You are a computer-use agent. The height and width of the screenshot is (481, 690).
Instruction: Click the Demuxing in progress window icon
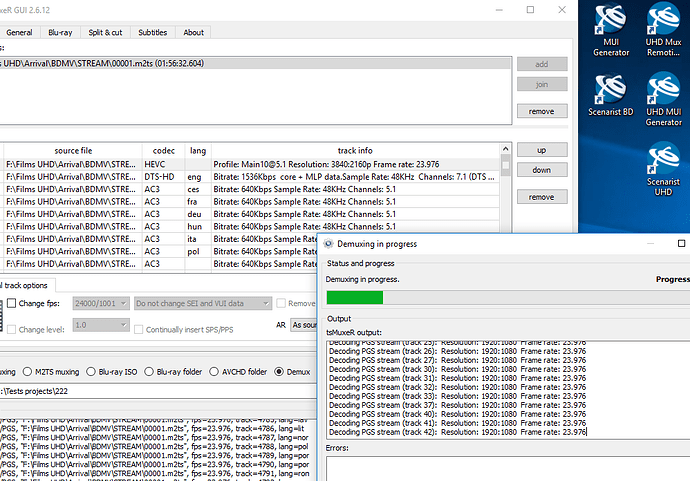(x=328, y=244)
